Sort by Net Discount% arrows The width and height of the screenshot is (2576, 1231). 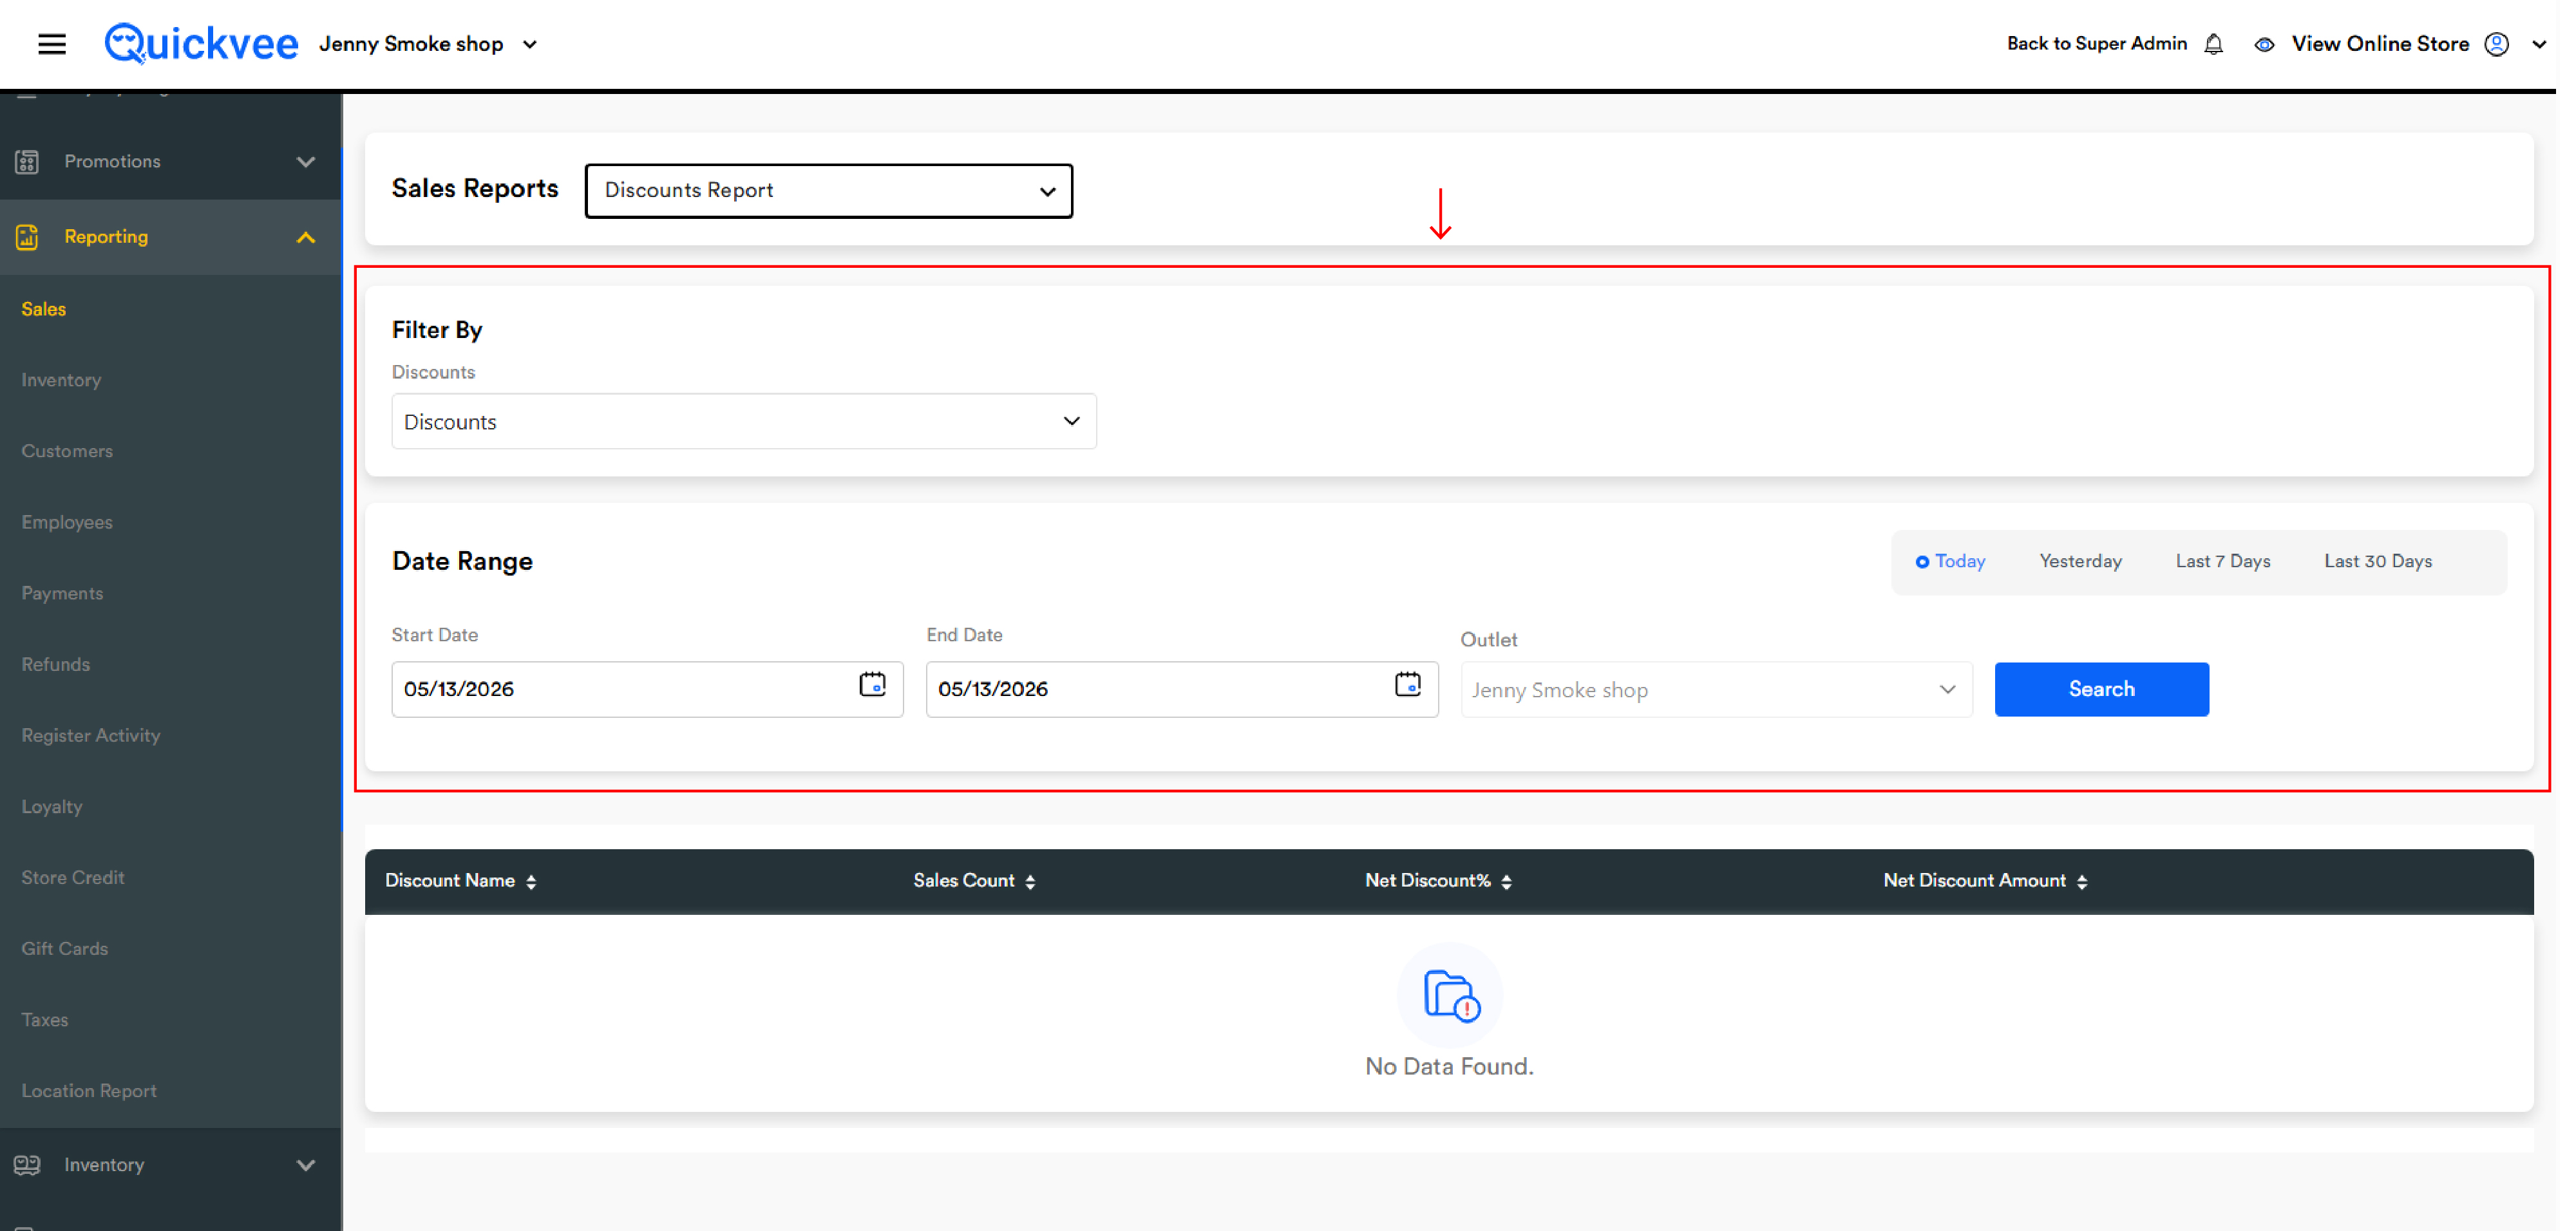pyautogui.click(x=1506, y=881)
